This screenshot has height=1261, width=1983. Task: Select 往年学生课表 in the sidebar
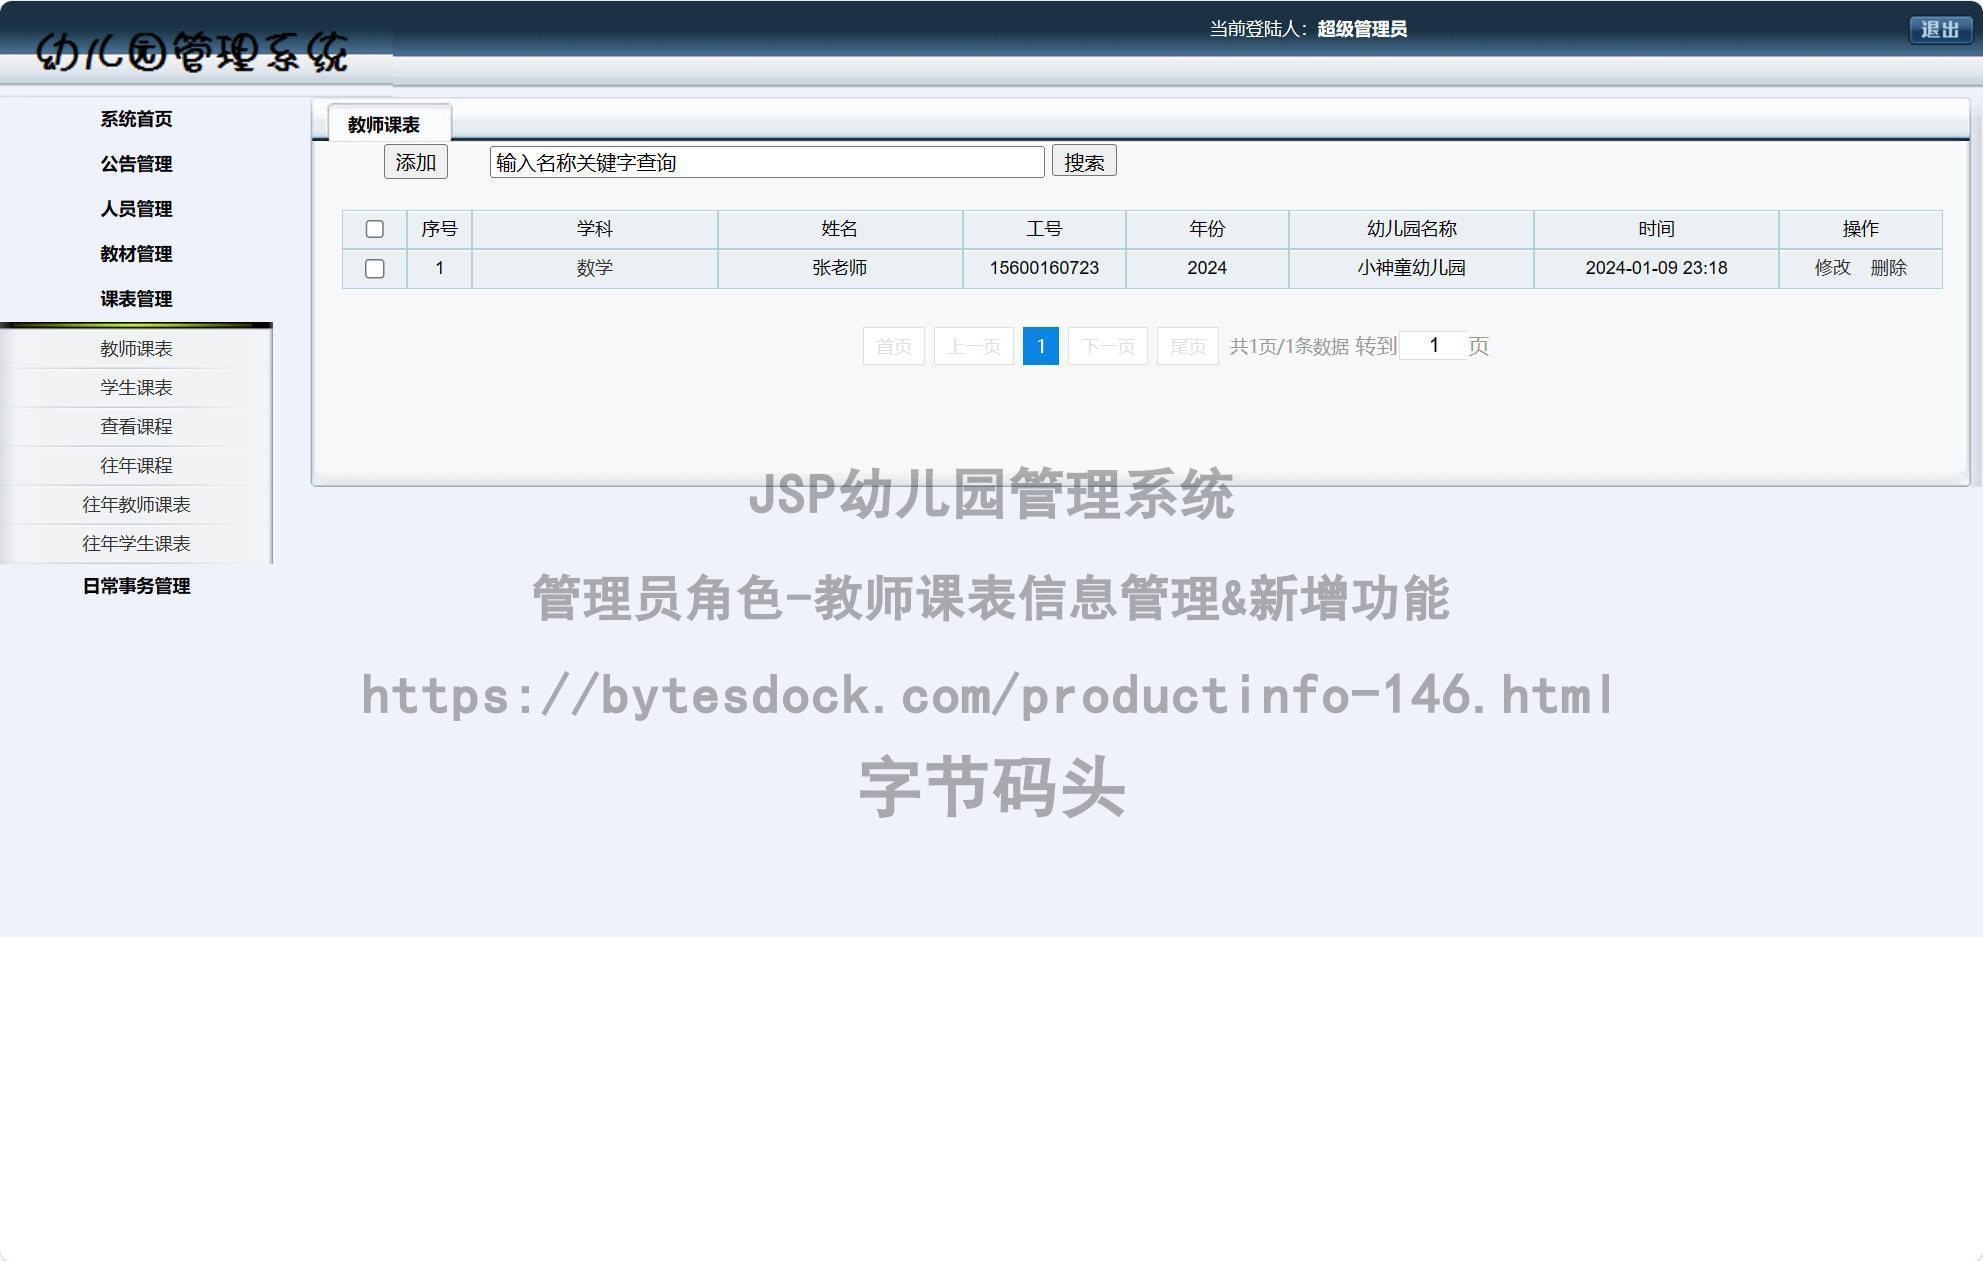tap(135, 544)
